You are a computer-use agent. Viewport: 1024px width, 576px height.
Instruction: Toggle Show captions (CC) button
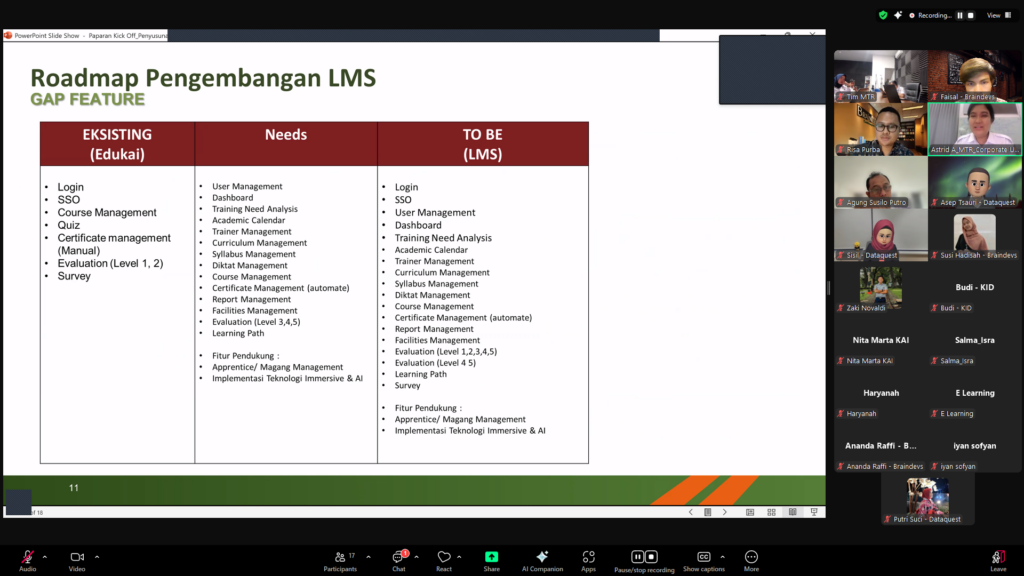[x=704, y=557]
